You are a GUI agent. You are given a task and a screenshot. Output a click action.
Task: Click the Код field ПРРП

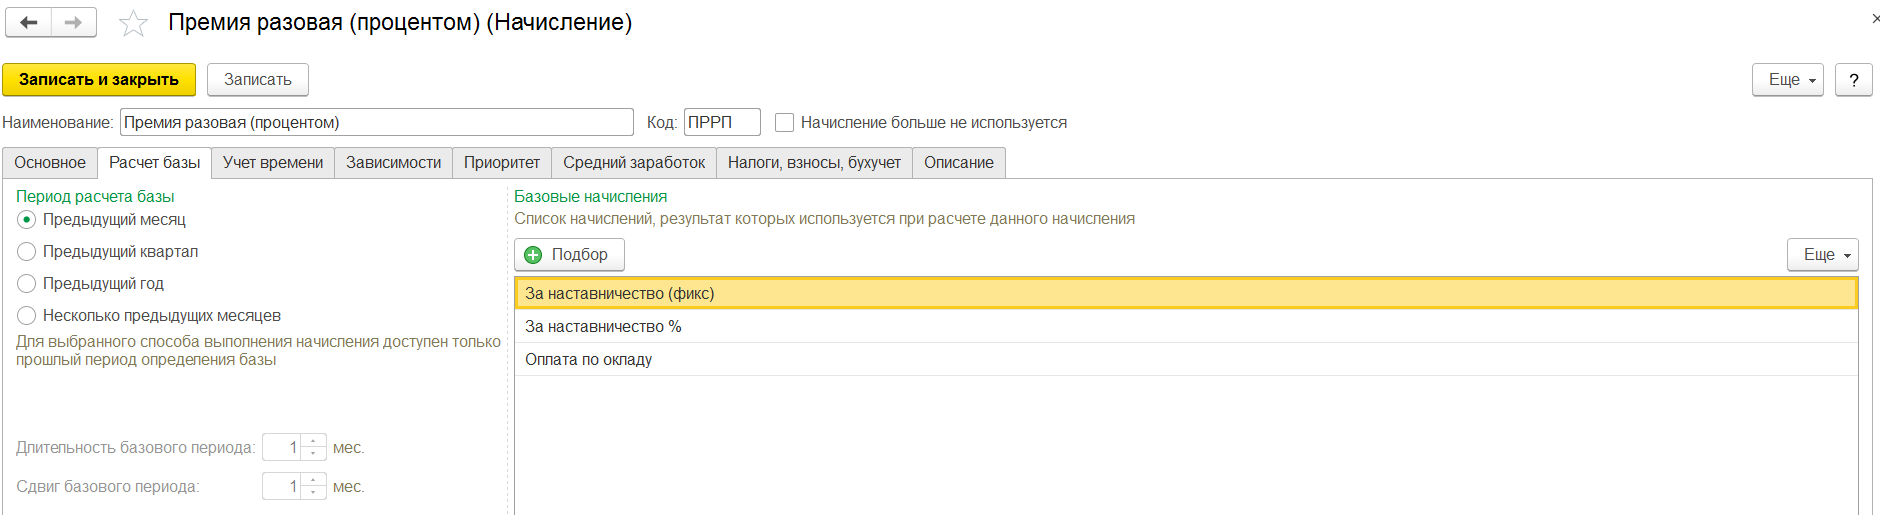click(x=721, y=123)
